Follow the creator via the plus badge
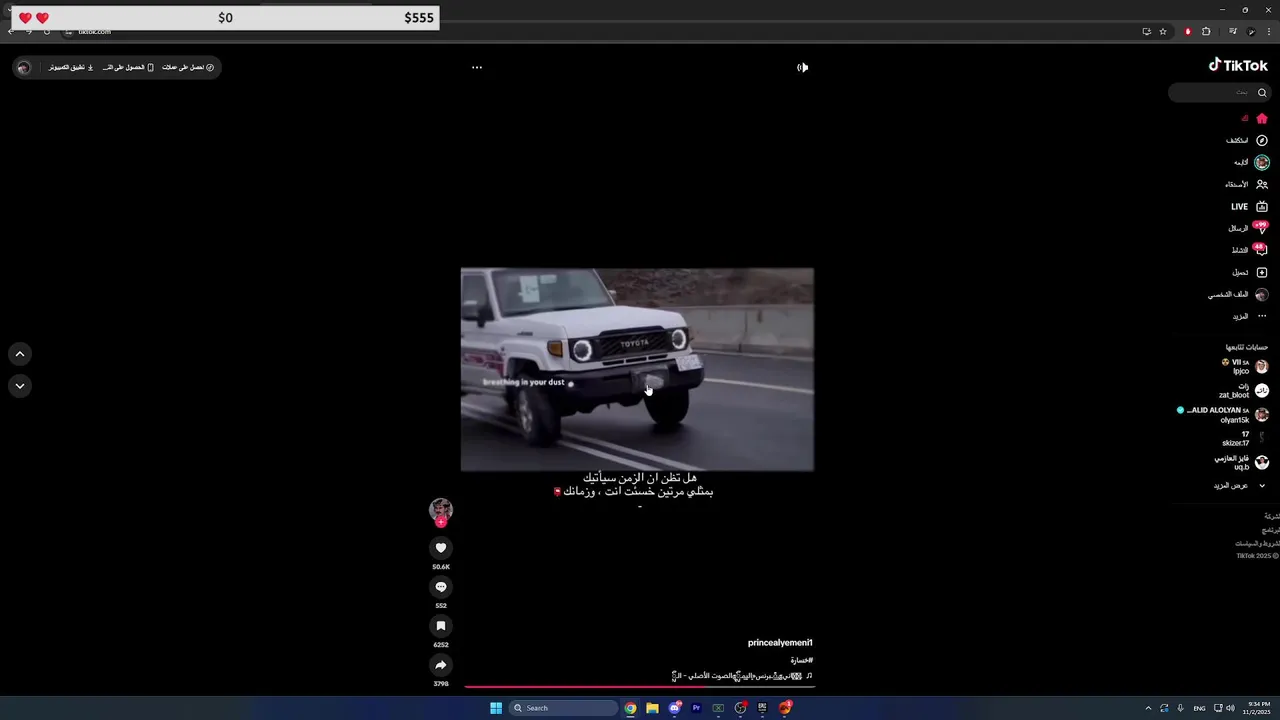 [441, 522]
